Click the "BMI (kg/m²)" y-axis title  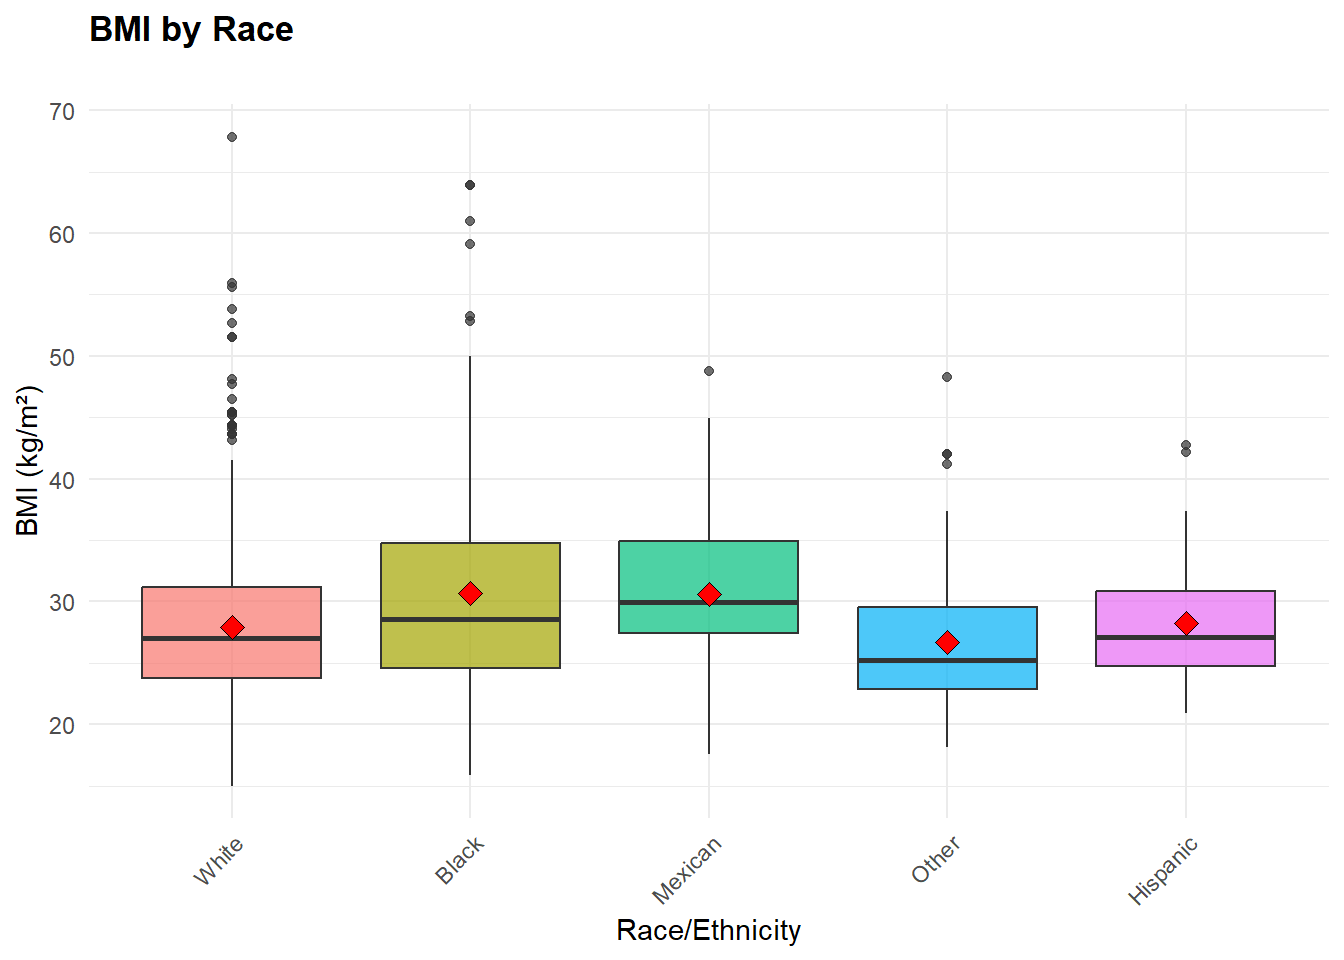coord(28,460)
